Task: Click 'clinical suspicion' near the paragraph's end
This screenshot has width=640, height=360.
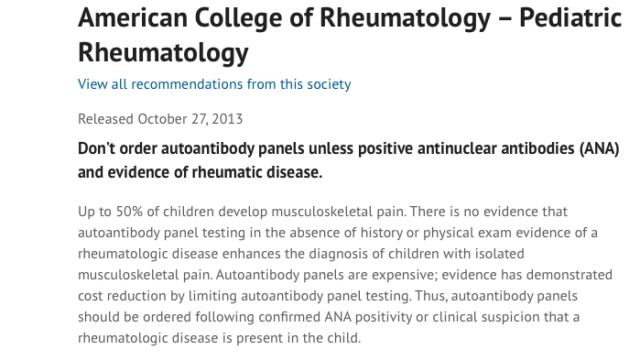Action: (486, 317)
